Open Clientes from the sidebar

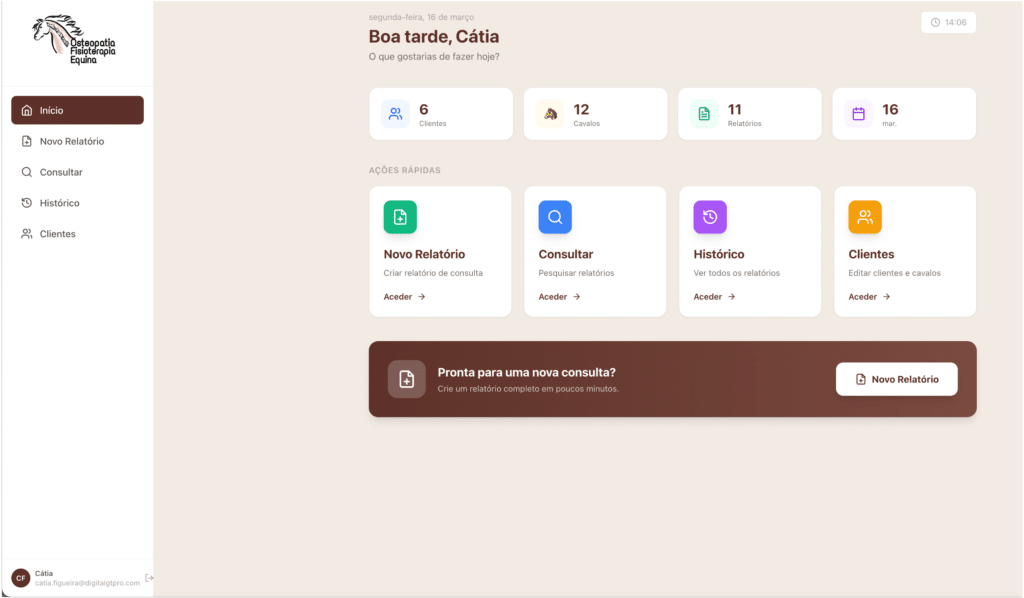[x=77, y=234]
